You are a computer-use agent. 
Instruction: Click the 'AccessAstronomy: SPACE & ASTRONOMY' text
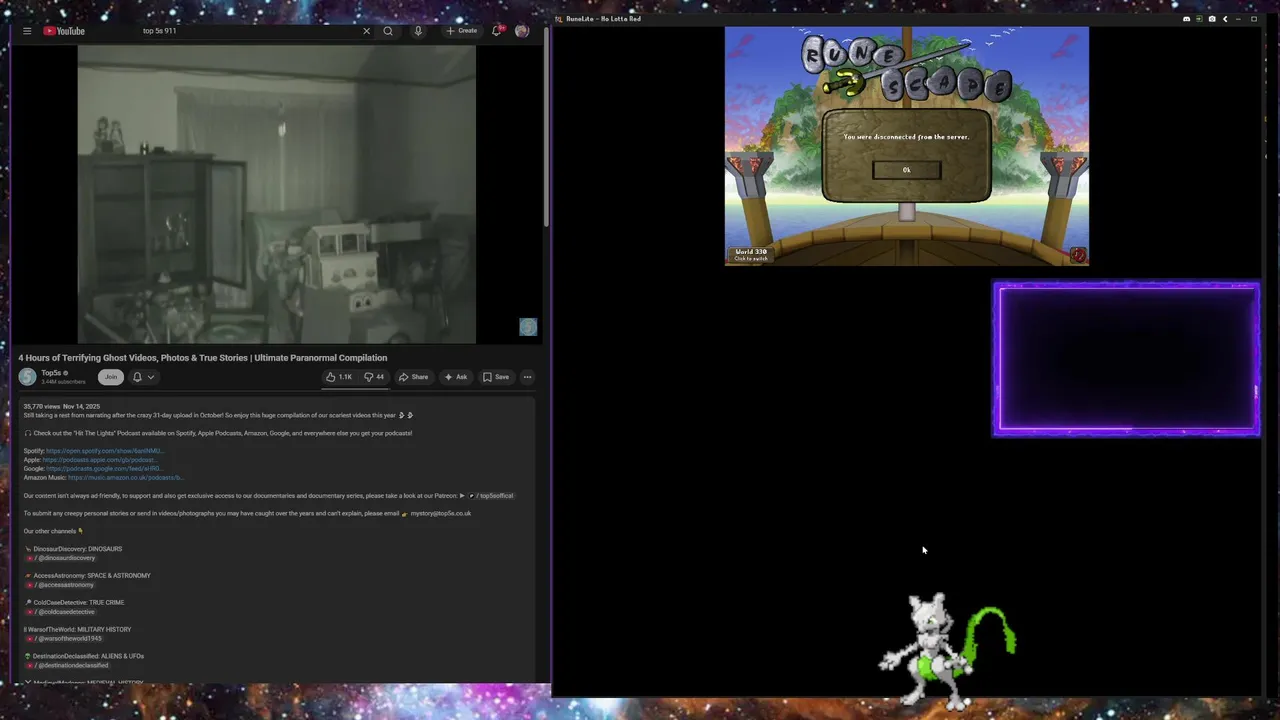point(92,576)
